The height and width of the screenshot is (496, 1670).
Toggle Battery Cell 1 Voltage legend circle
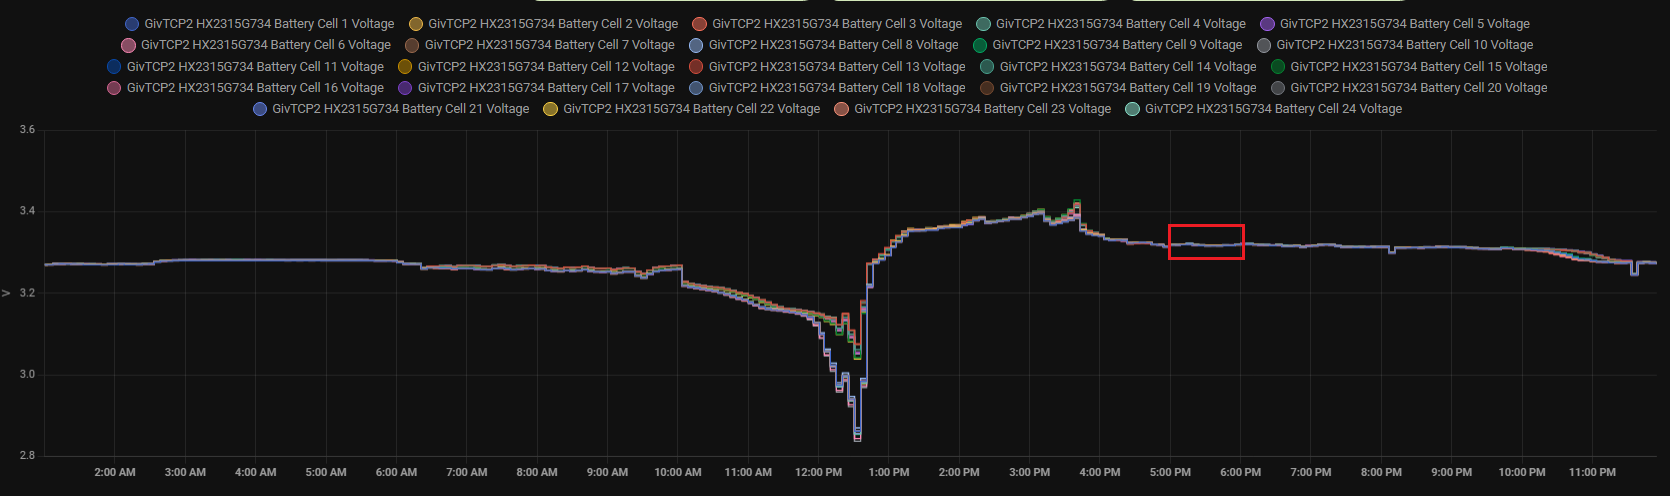[132, 24]
